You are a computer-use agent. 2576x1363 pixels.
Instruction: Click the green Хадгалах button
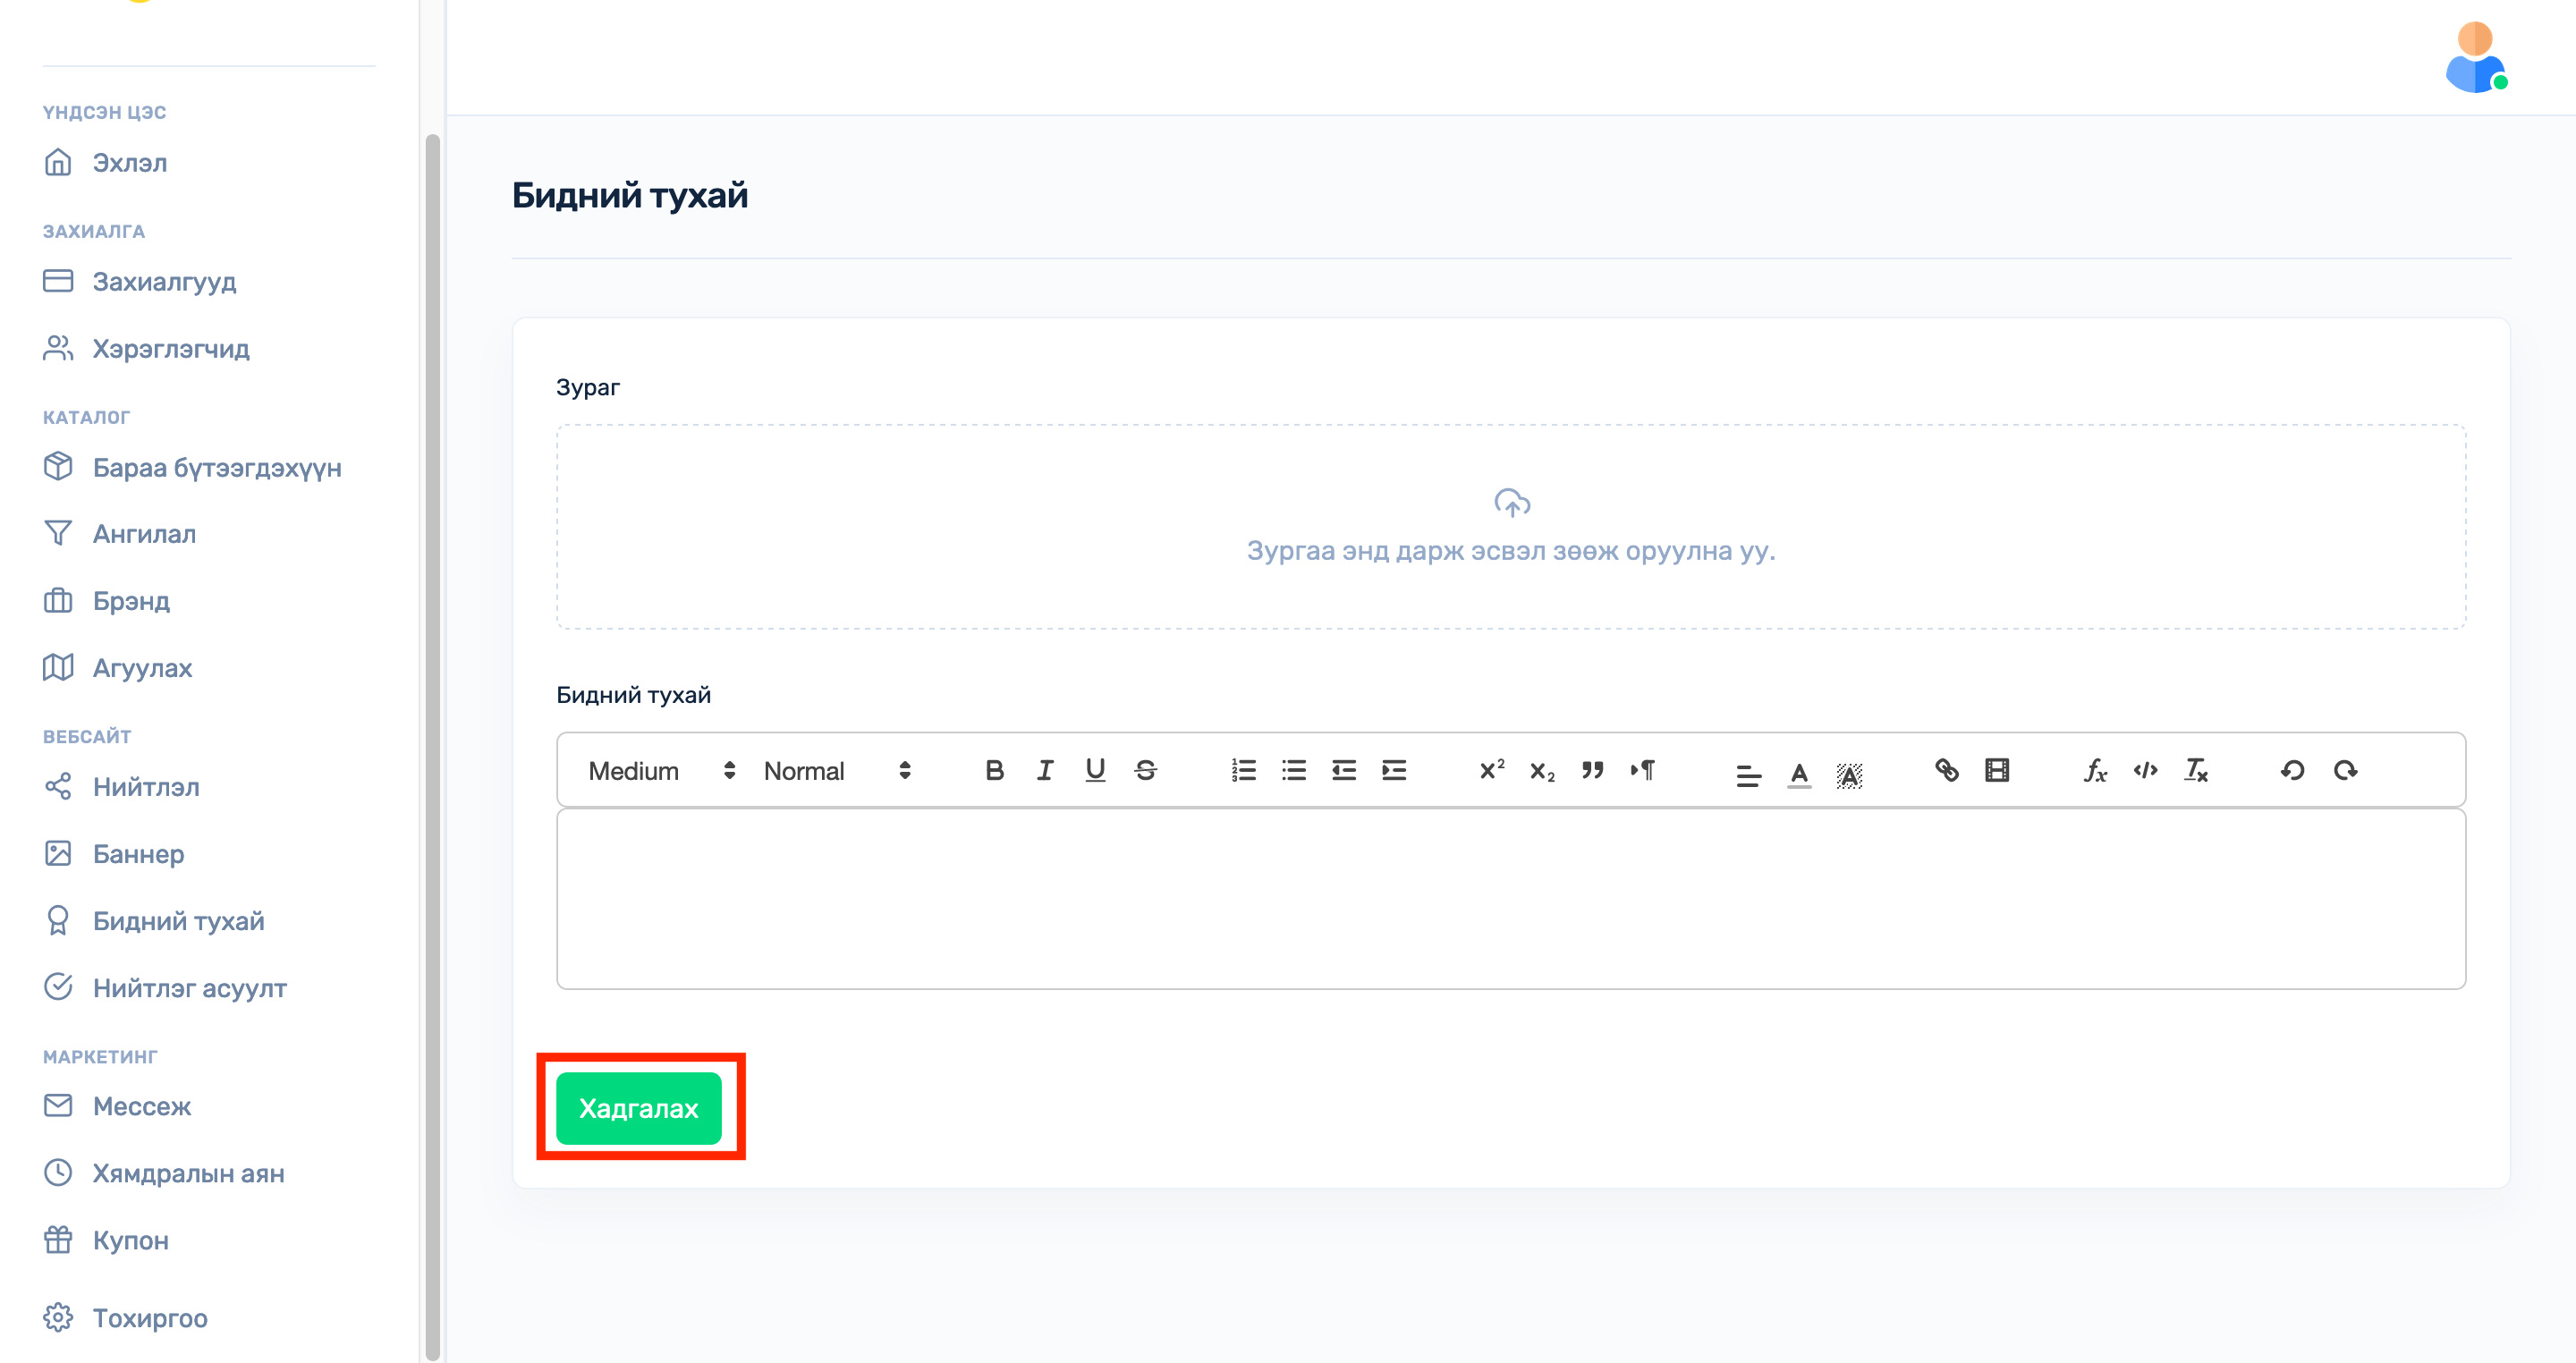pos(638,1108)
